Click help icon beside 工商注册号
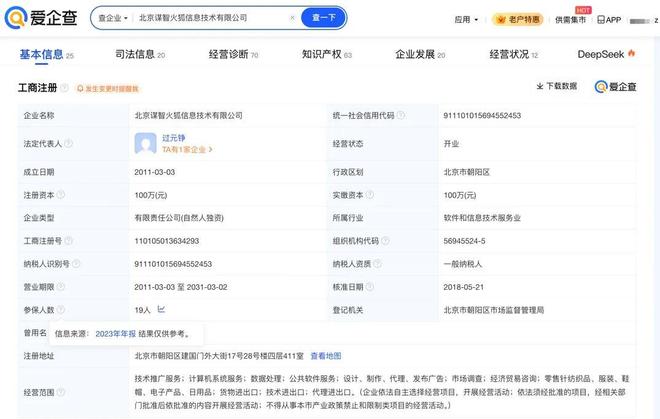This screenshot has width=660, height=419. (69, 240)
